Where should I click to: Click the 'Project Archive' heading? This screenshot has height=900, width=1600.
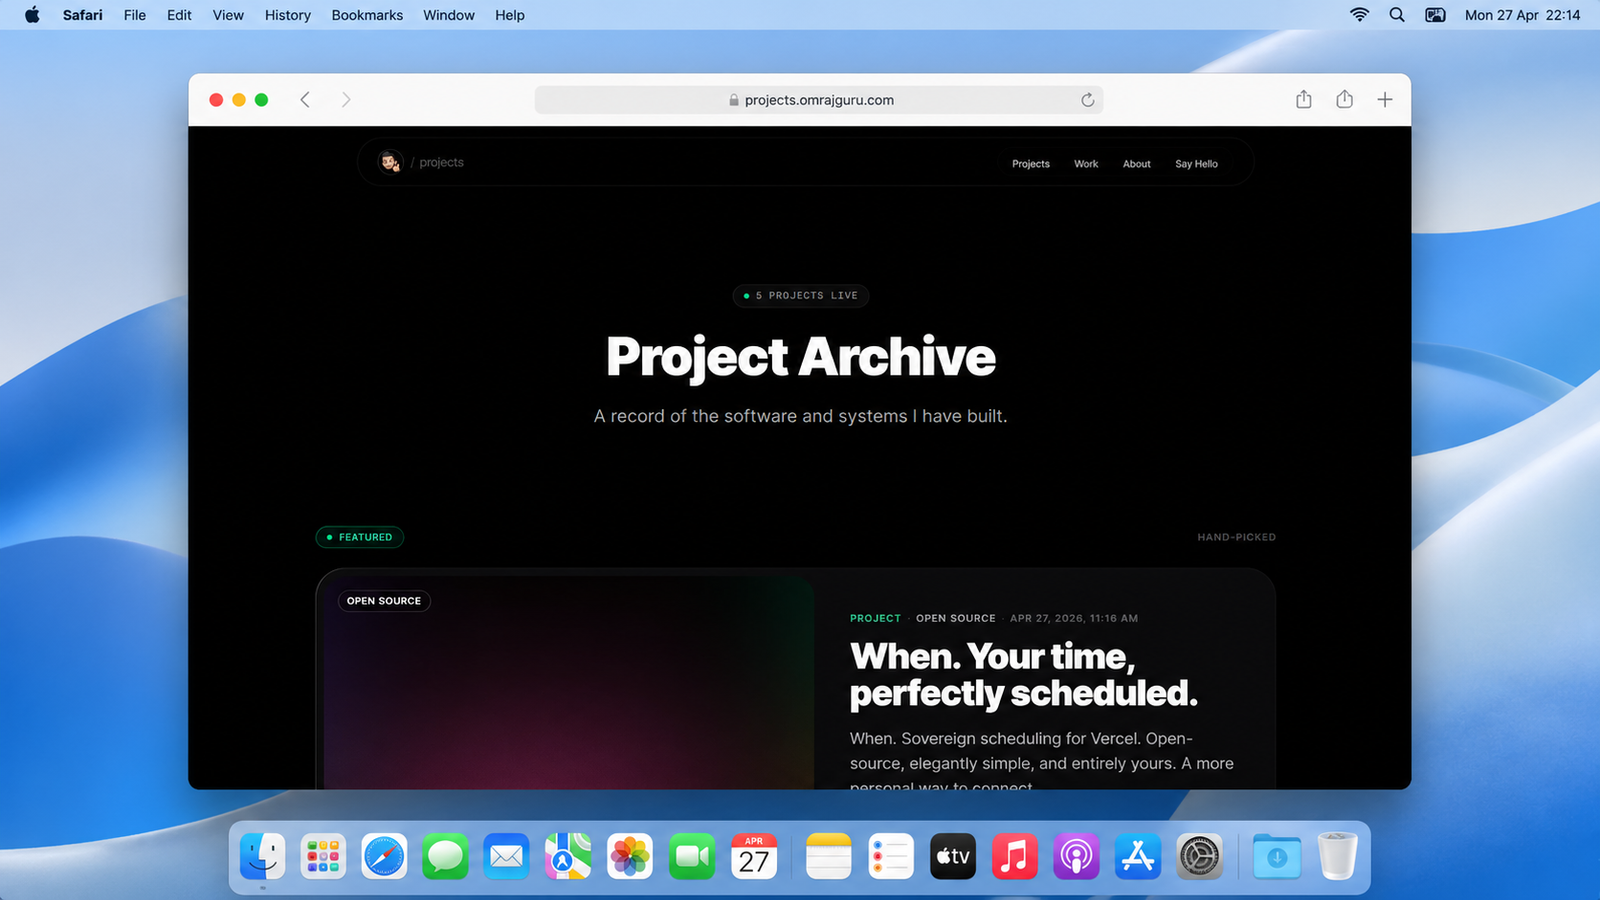pyautogui.click(x=801, y=358)
